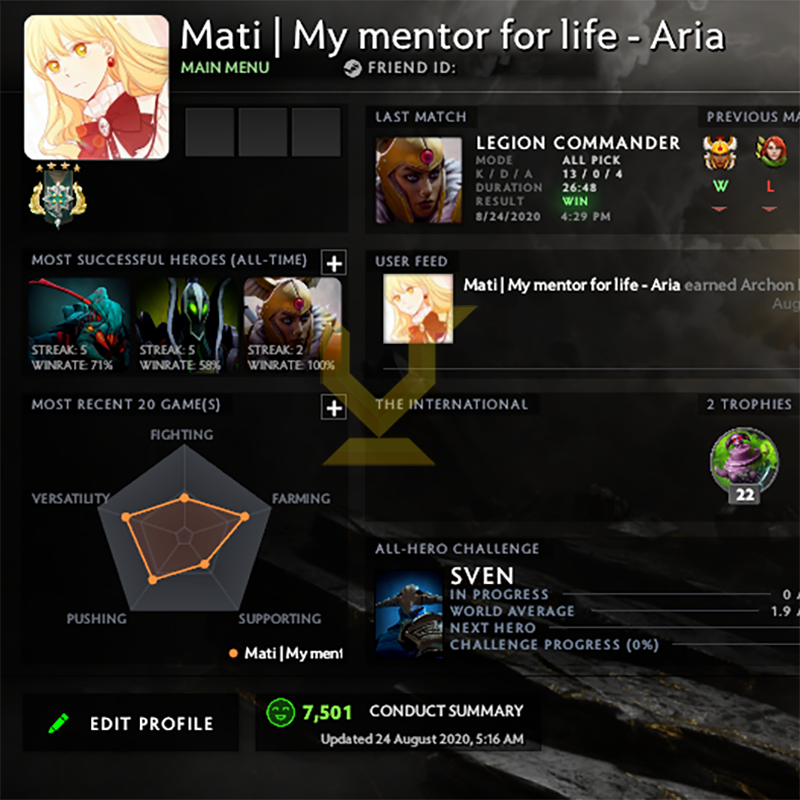Expand the Most Recent 20 Games plus button

tap(334, 408)
